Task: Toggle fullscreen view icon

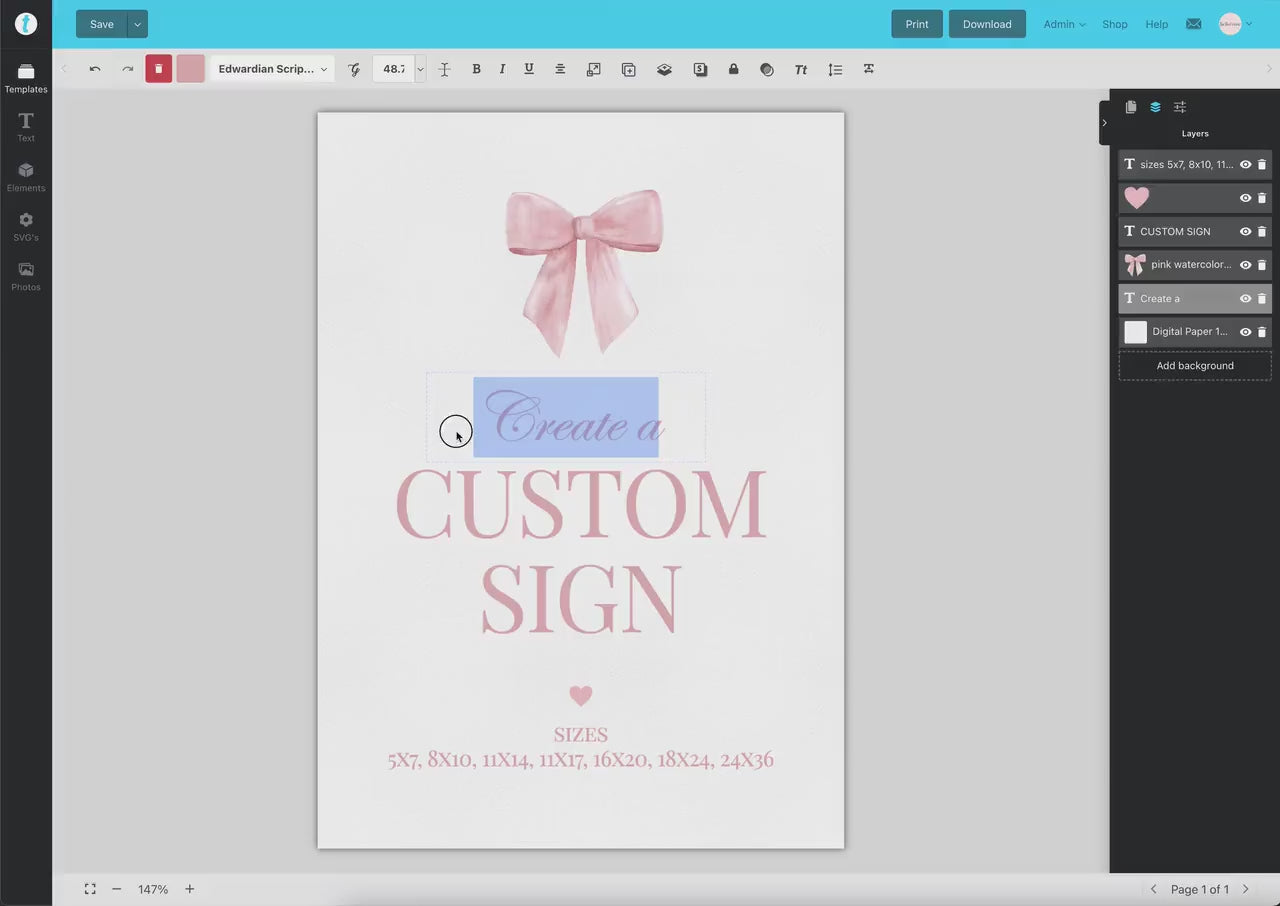Action: tap(90, 889)
